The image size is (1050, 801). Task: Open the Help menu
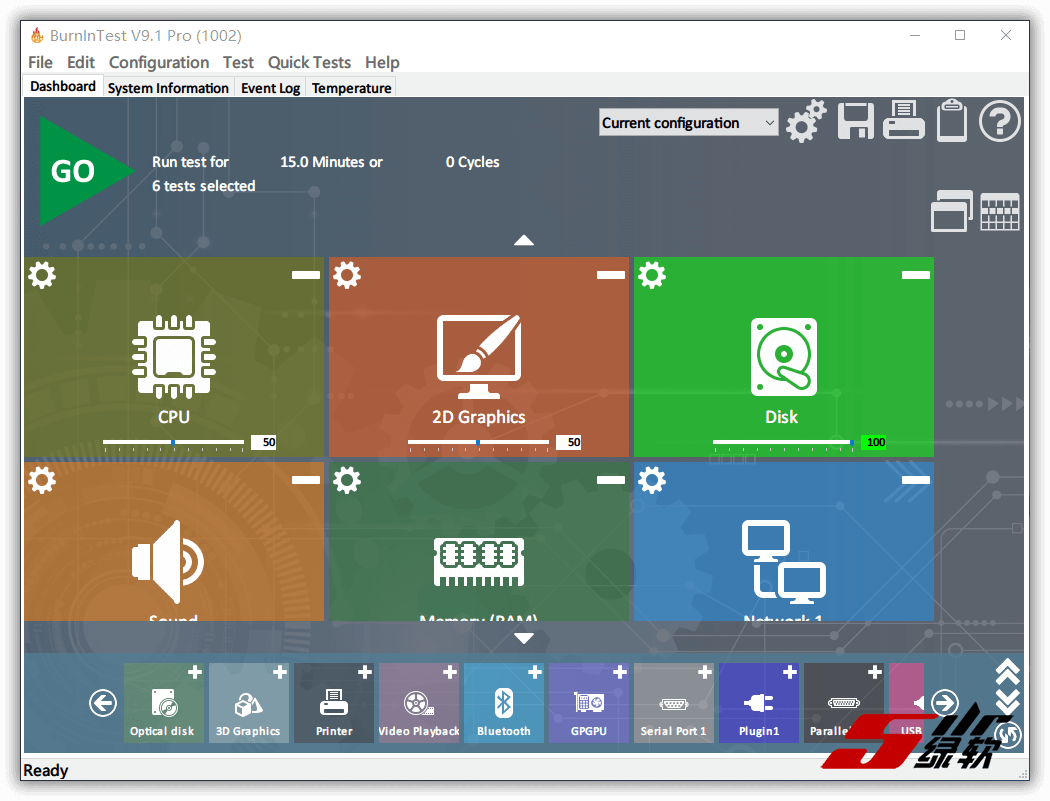pos(382,62)
